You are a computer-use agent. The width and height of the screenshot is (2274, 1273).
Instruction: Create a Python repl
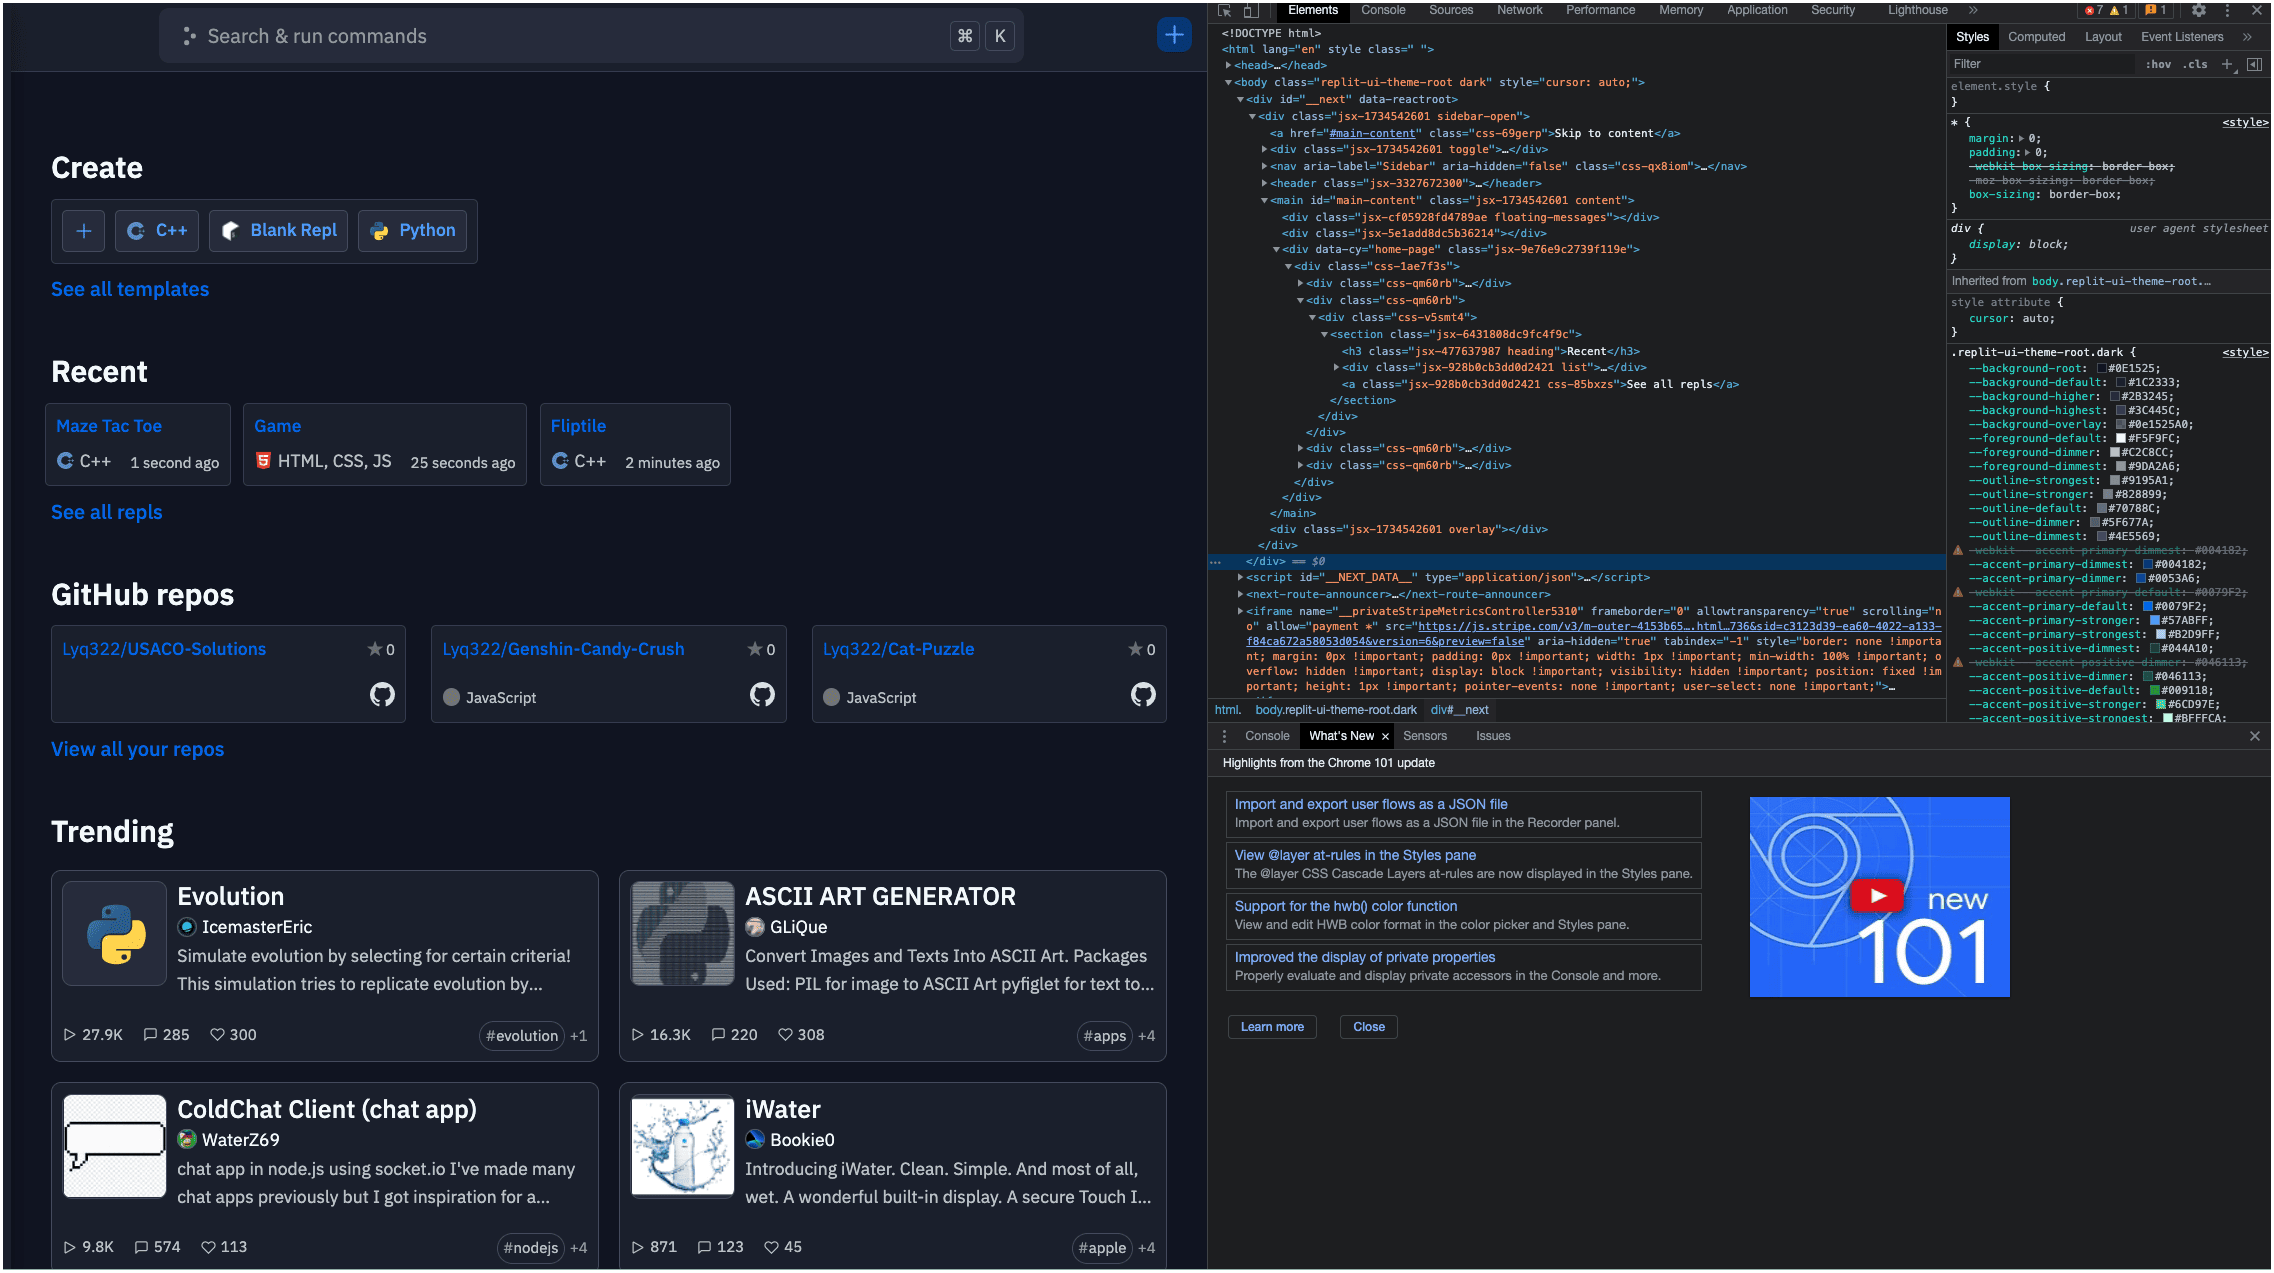[x=412, y=231]
